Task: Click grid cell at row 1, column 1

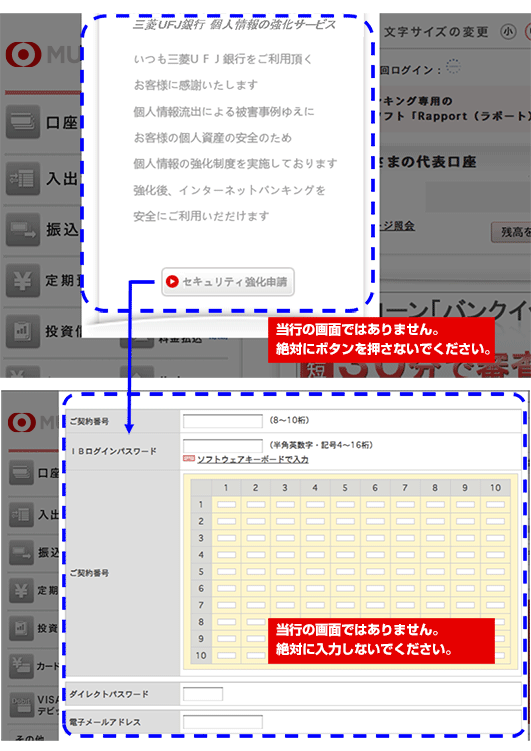Action: pyautogui.click(x=226, y=504)
